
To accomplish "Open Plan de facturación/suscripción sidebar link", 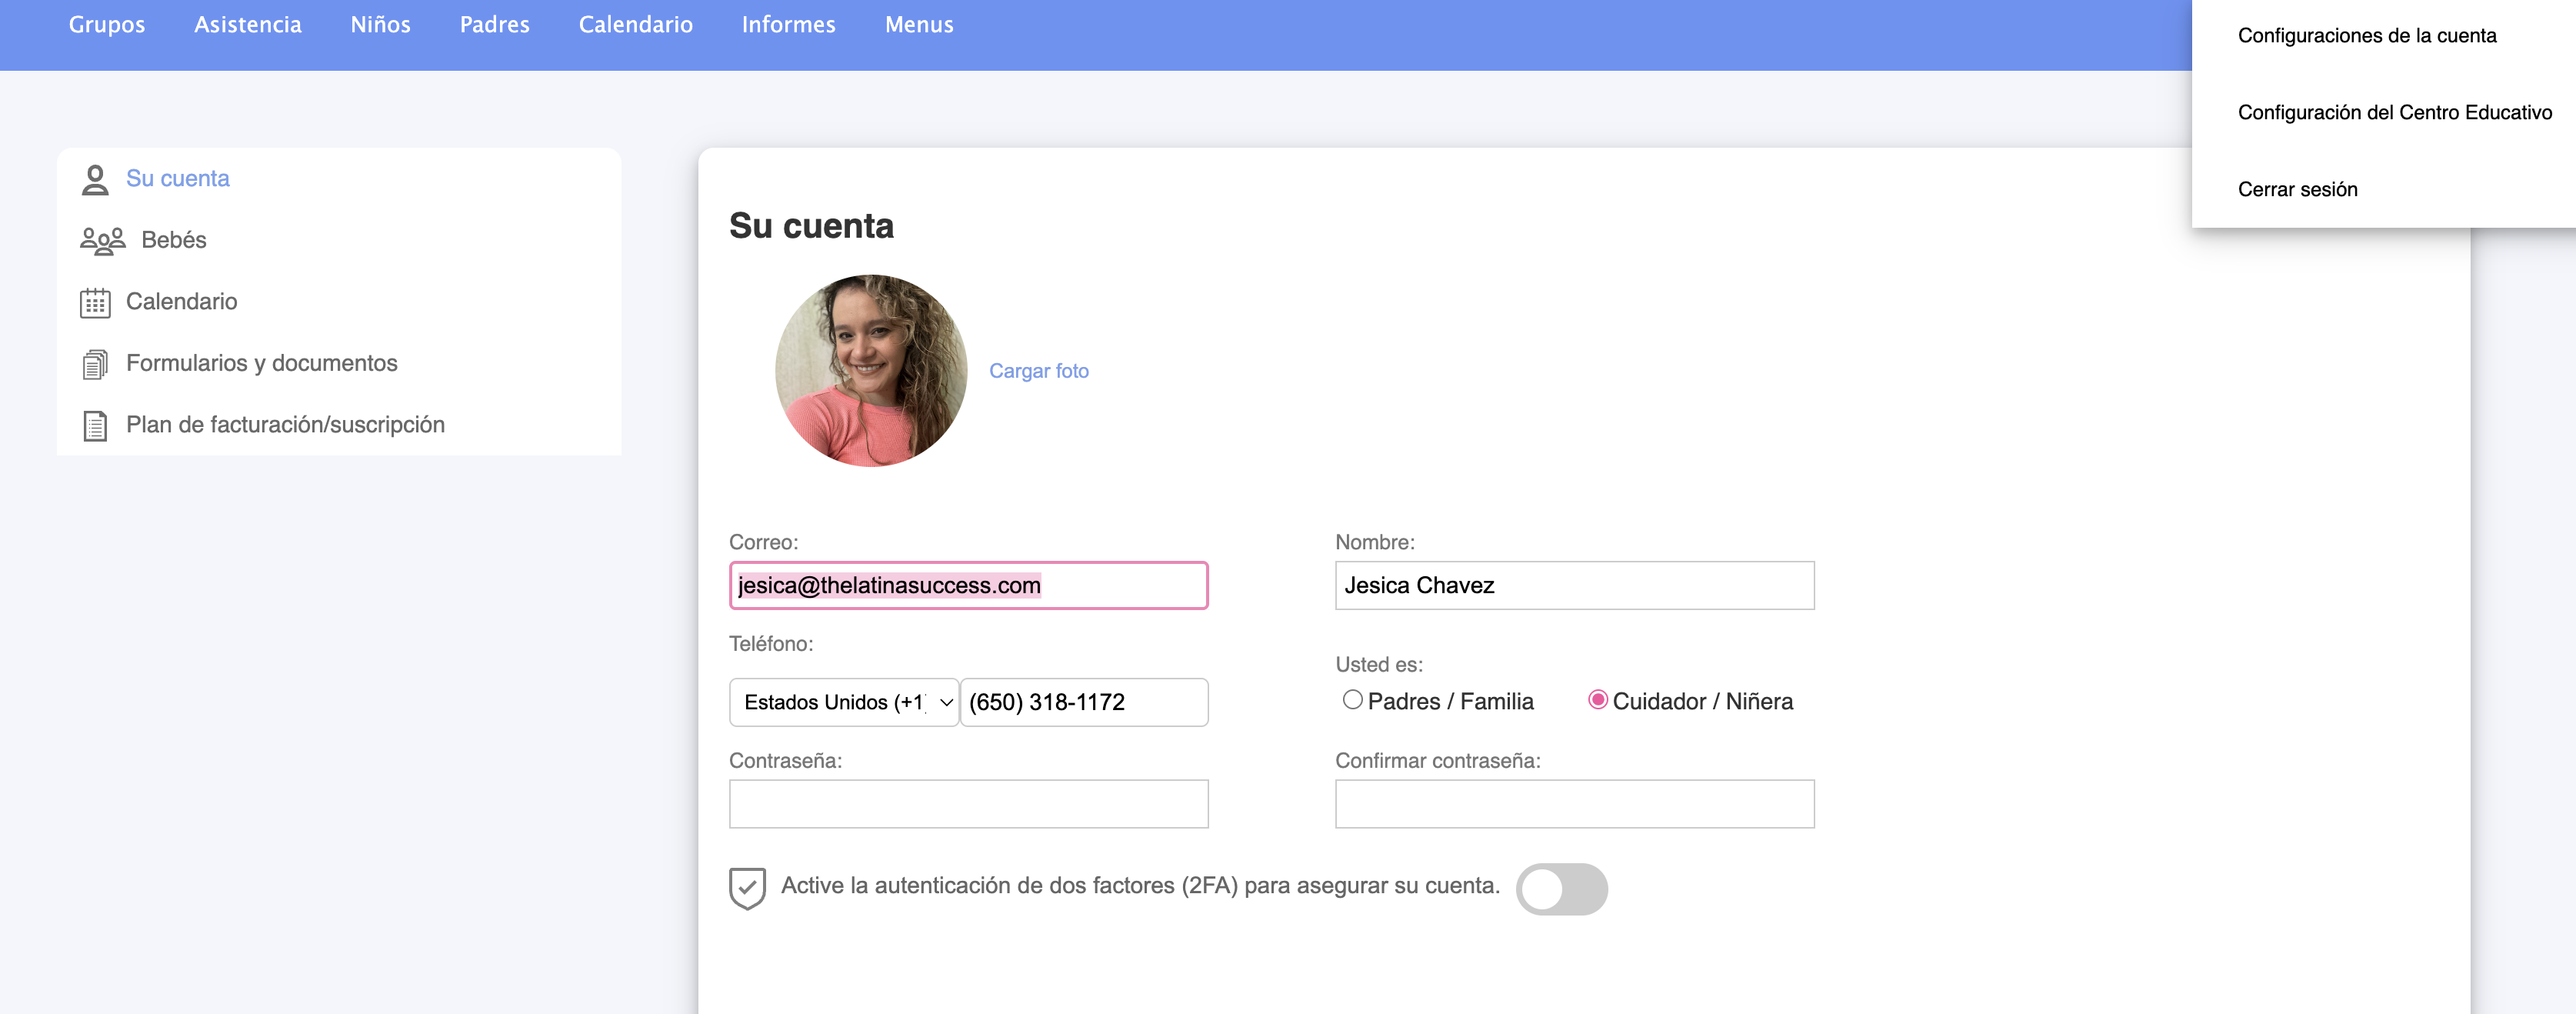I will coord(285,425).
